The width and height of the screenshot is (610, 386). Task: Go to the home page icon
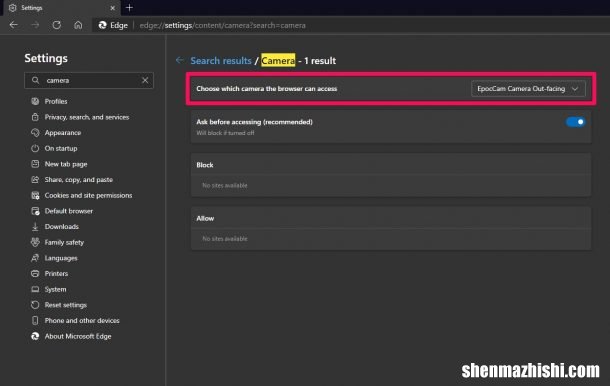pos(78,25)
